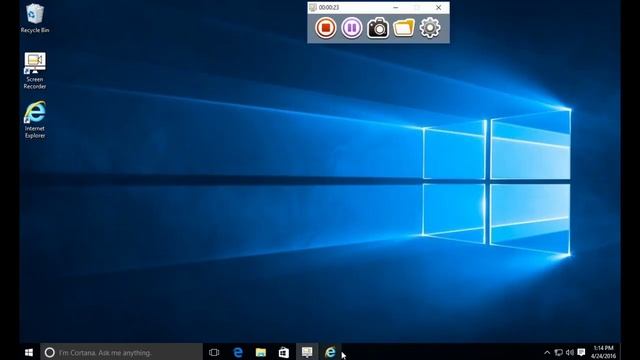Image resolution: width=640 pixels, height=360 pixels.
Task: Click the Cortana circle icon
Action: point(49,353)
